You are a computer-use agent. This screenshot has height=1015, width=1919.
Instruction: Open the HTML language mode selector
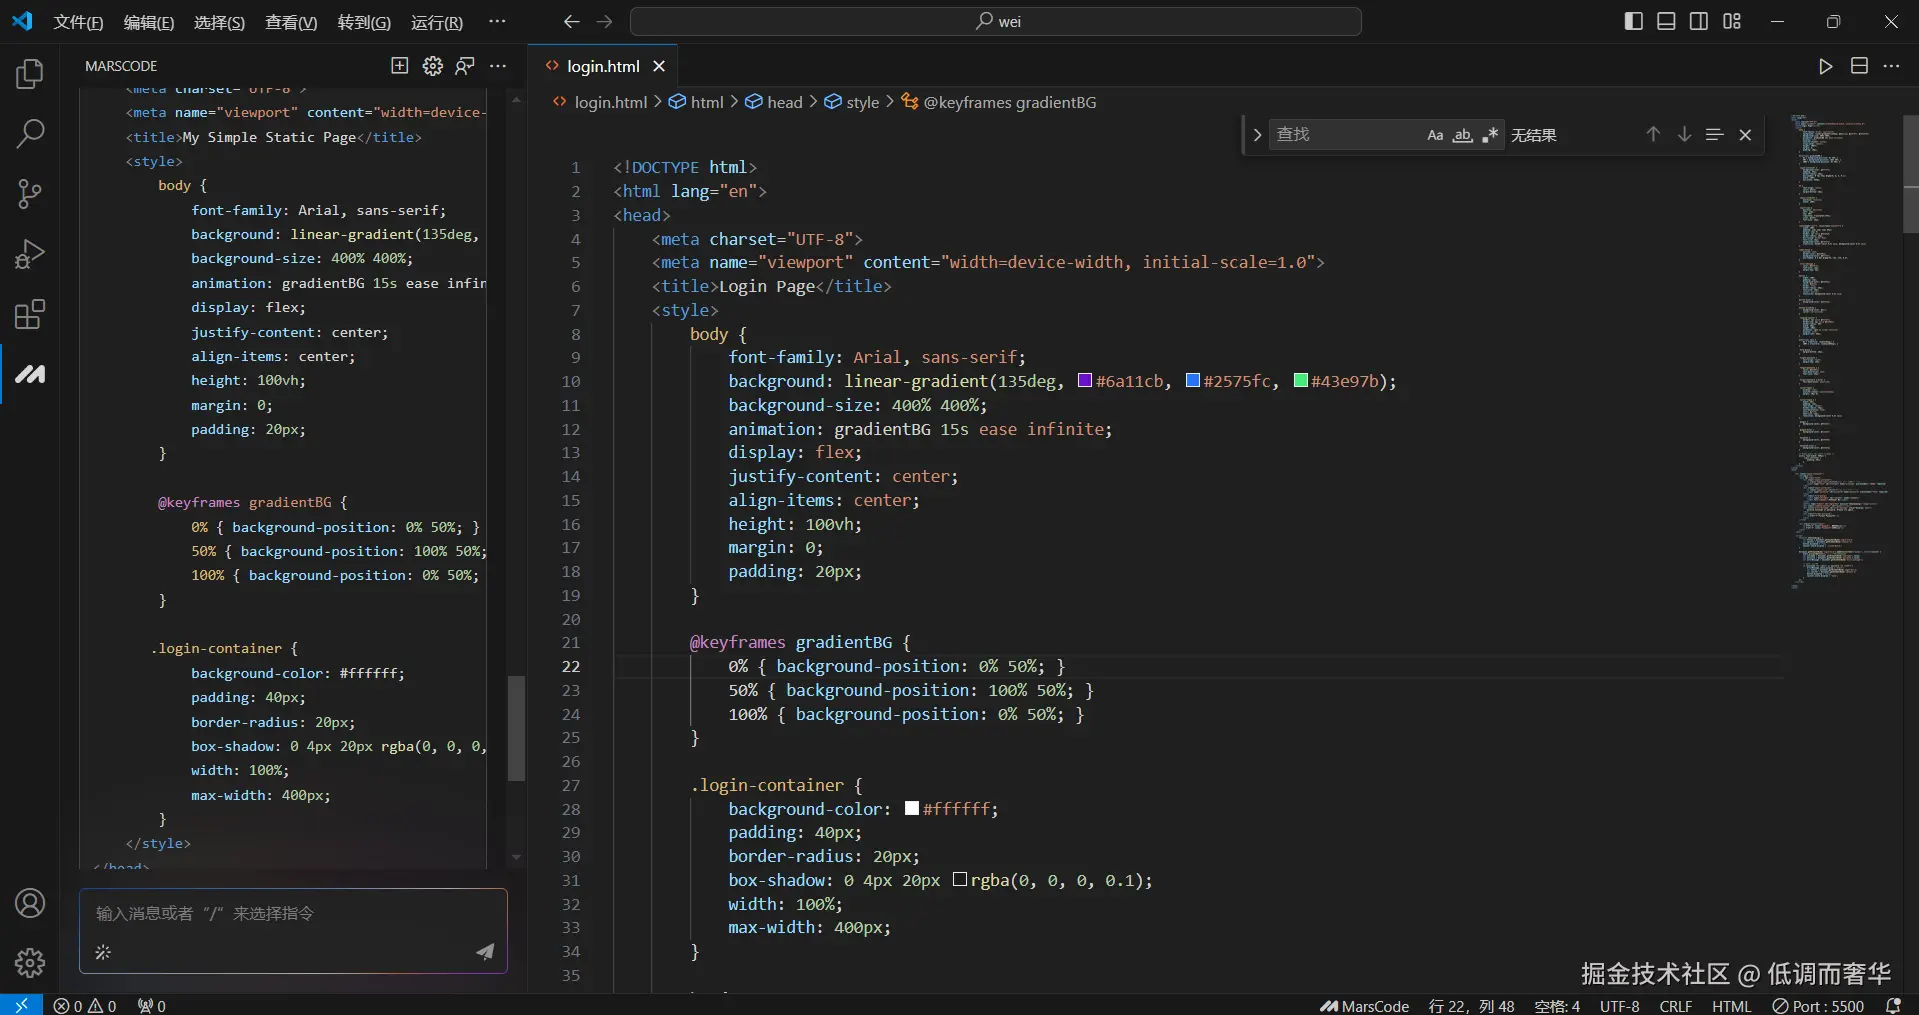(x=1731, y=1006)
